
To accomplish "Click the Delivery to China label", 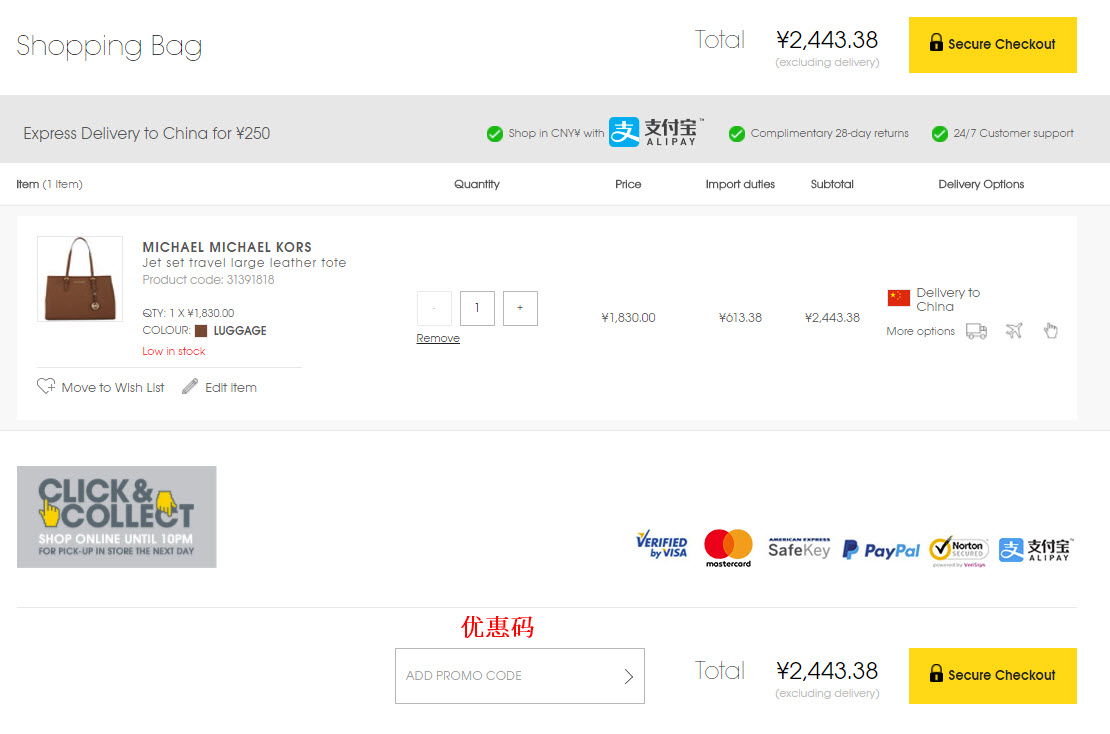I will pyautogui.click(x=948, y=299).
